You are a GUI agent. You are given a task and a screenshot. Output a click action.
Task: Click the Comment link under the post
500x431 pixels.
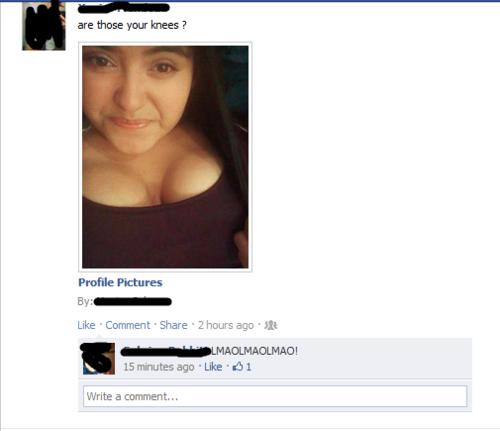click(x=128, y=325)
